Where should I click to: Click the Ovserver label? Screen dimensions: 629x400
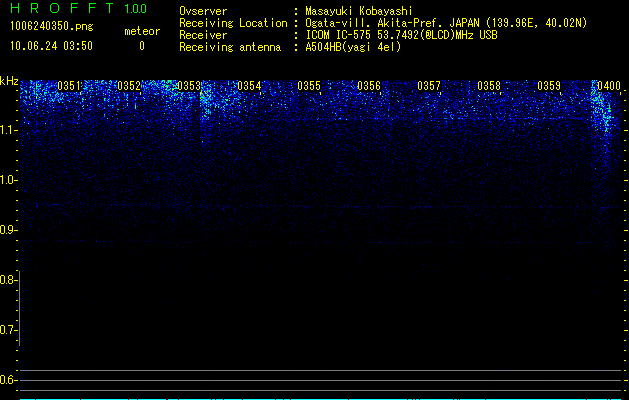click(x=203, y=11)
